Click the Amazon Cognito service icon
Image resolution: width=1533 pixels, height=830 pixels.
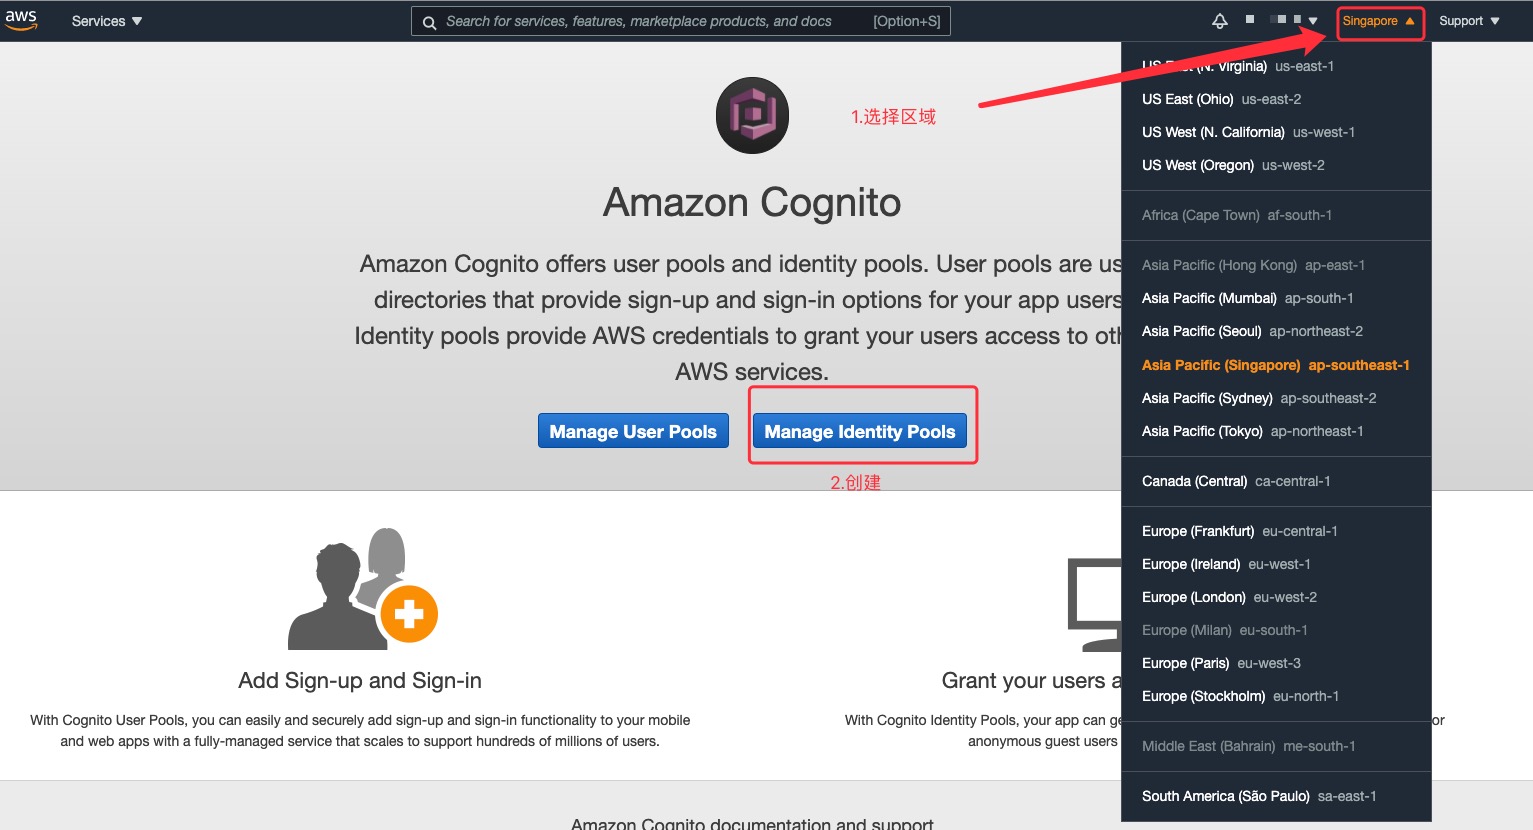(x=752, y=115)
